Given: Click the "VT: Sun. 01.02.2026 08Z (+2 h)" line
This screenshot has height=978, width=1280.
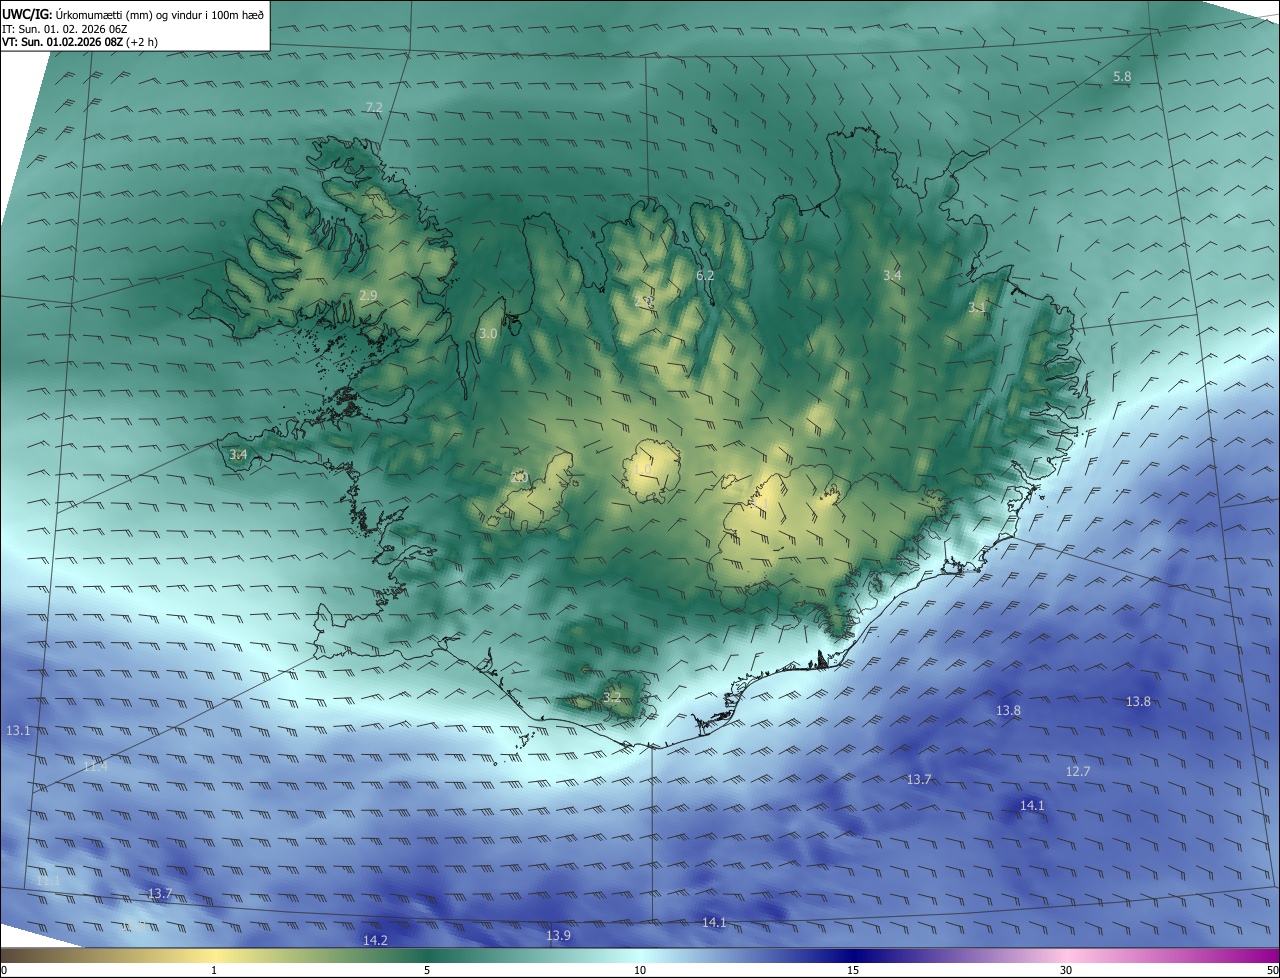Looking at the screenshot, I should (x=80, y=42).
